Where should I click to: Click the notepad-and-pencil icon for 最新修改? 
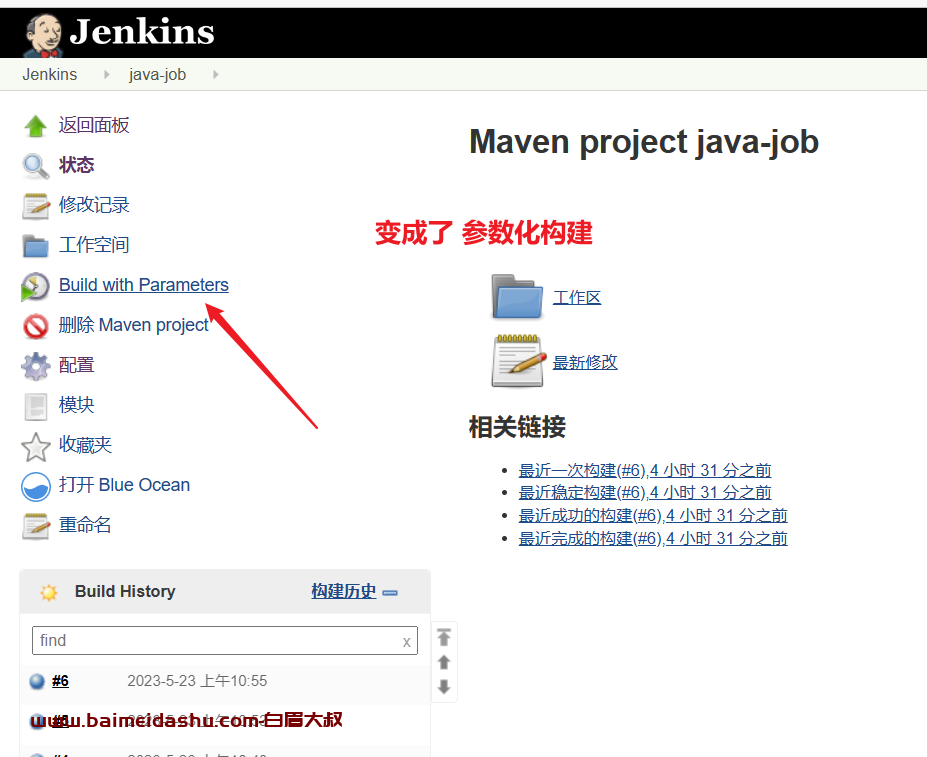point(518,361)
